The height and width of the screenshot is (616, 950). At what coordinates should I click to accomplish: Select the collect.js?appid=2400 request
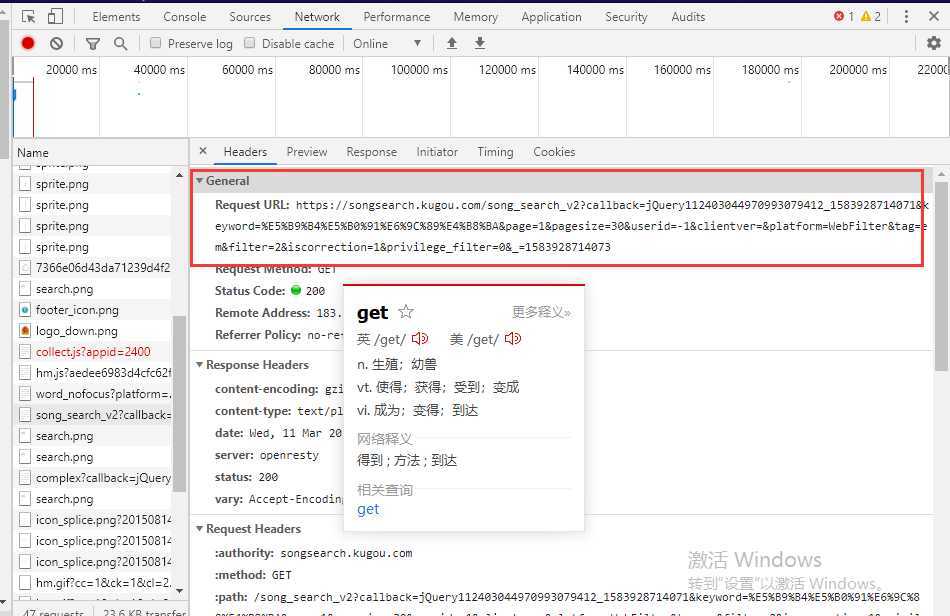pyautogui.click(x=94, y=352)
